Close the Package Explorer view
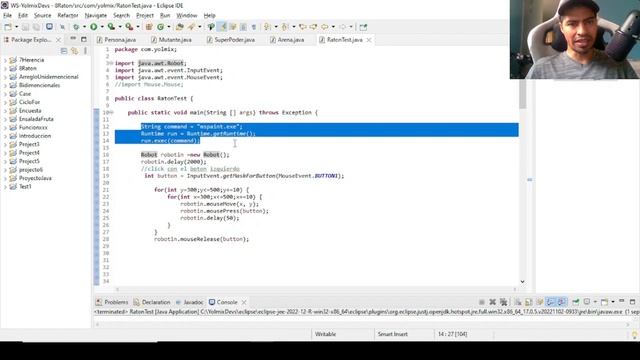Image resolution: width=640 pixels, height=360 pixels. (x=58, y=40)
